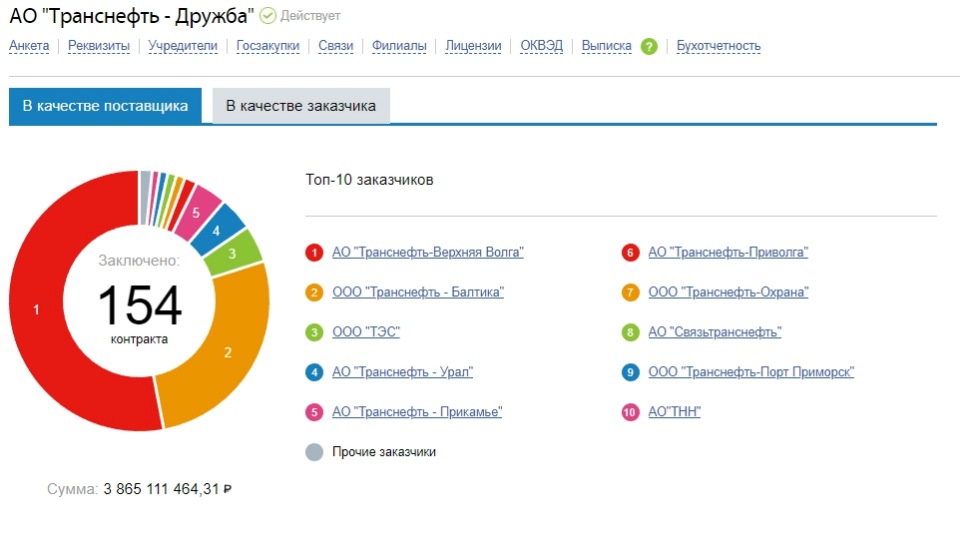Open ООО "Транснефть - Балтика" link
The width and height of the screenshot is (960, 547).
coord(418,292)
